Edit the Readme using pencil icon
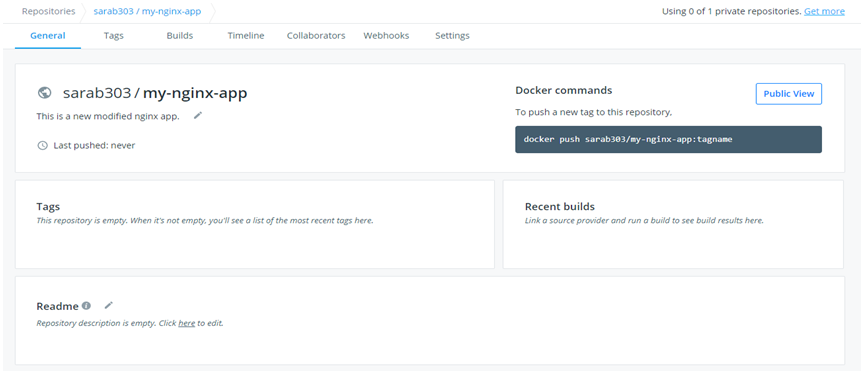This screenshot has height=375, width=866. (x=108, y=305)
